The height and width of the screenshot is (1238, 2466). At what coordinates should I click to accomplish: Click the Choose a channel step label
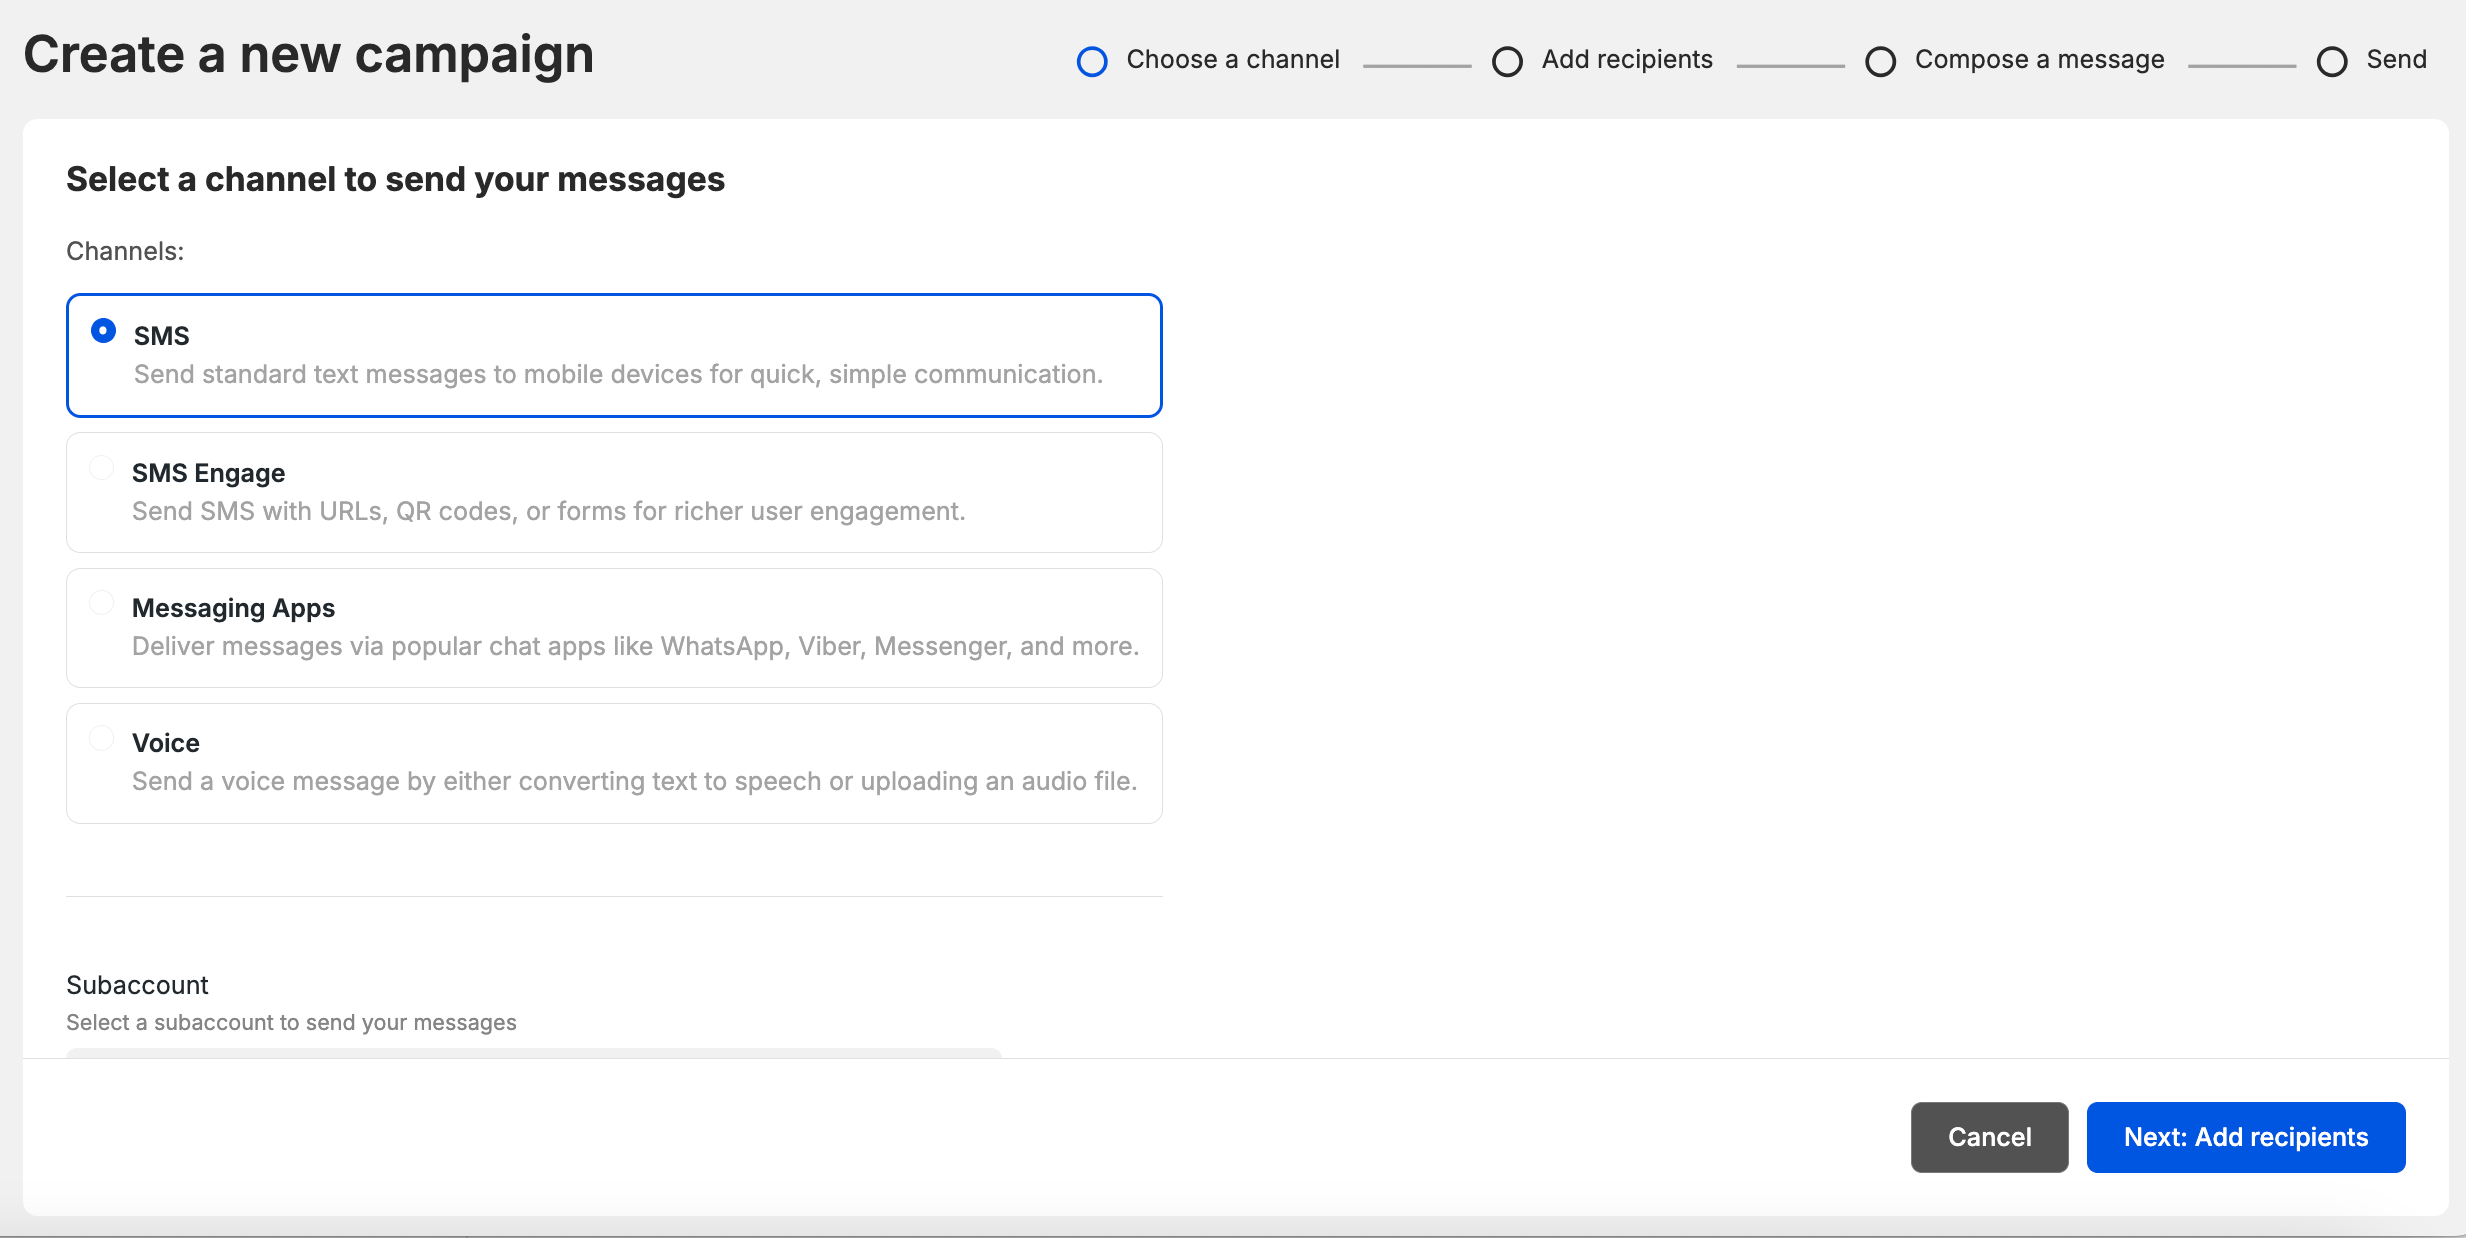pyautogui.click(x=1232, y=60)
